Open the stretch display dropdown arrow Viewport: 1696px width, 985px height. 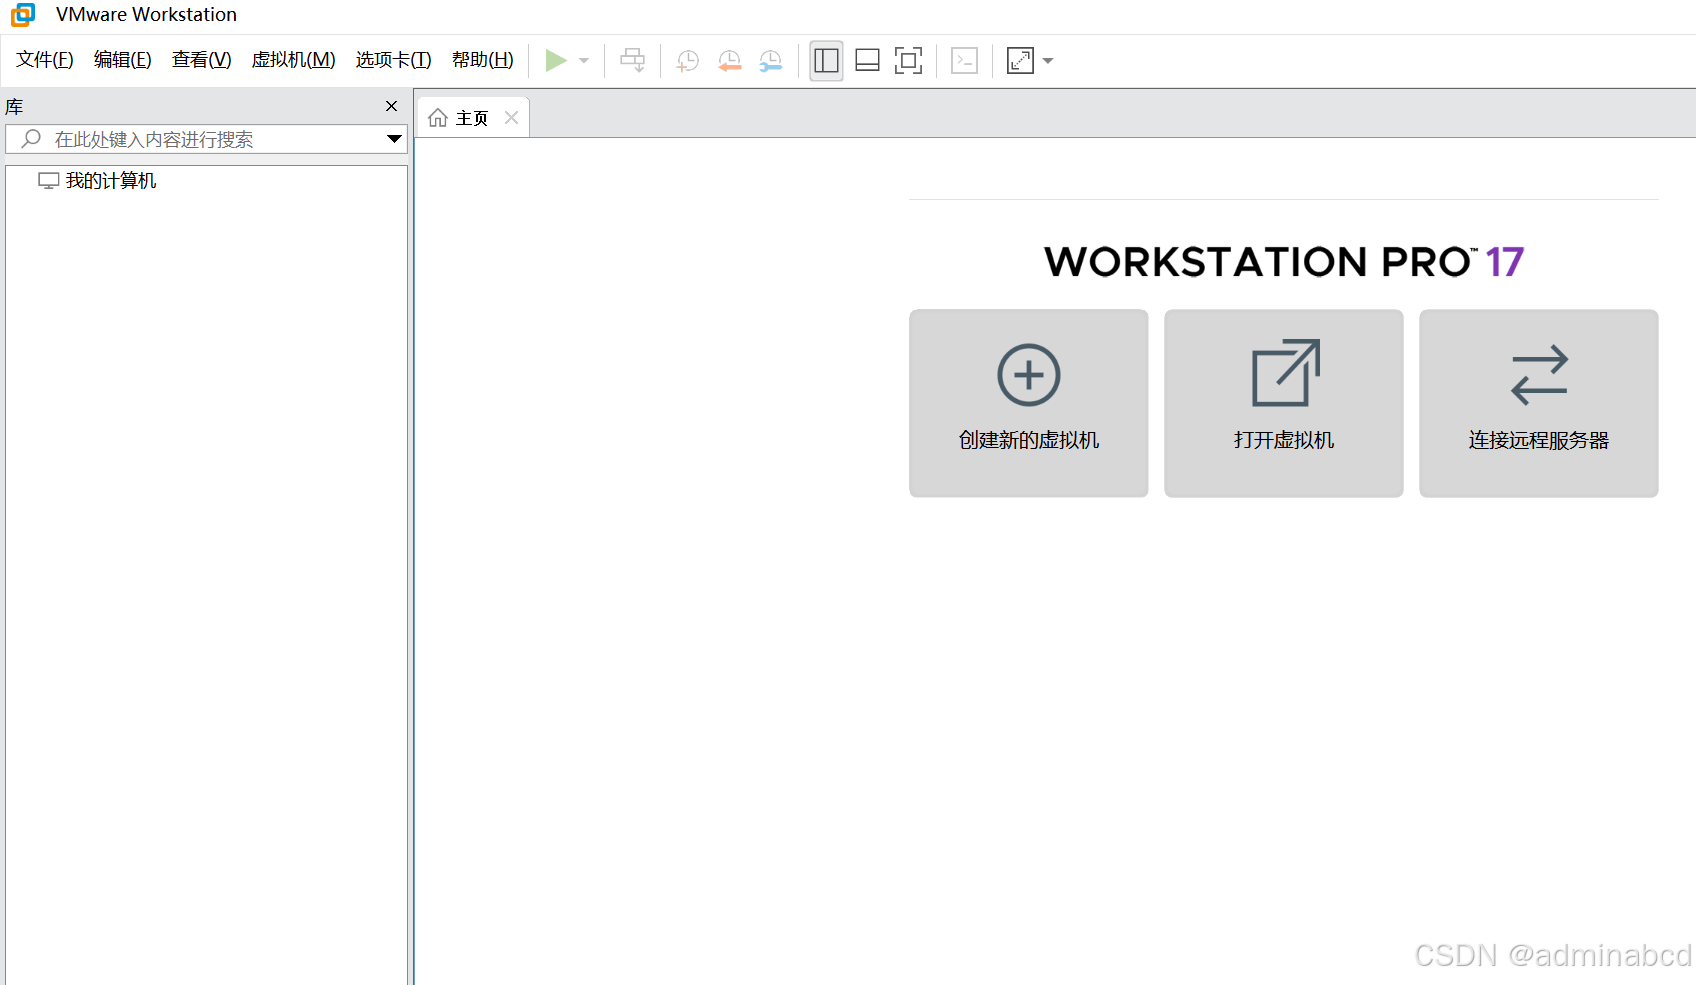1048,61
